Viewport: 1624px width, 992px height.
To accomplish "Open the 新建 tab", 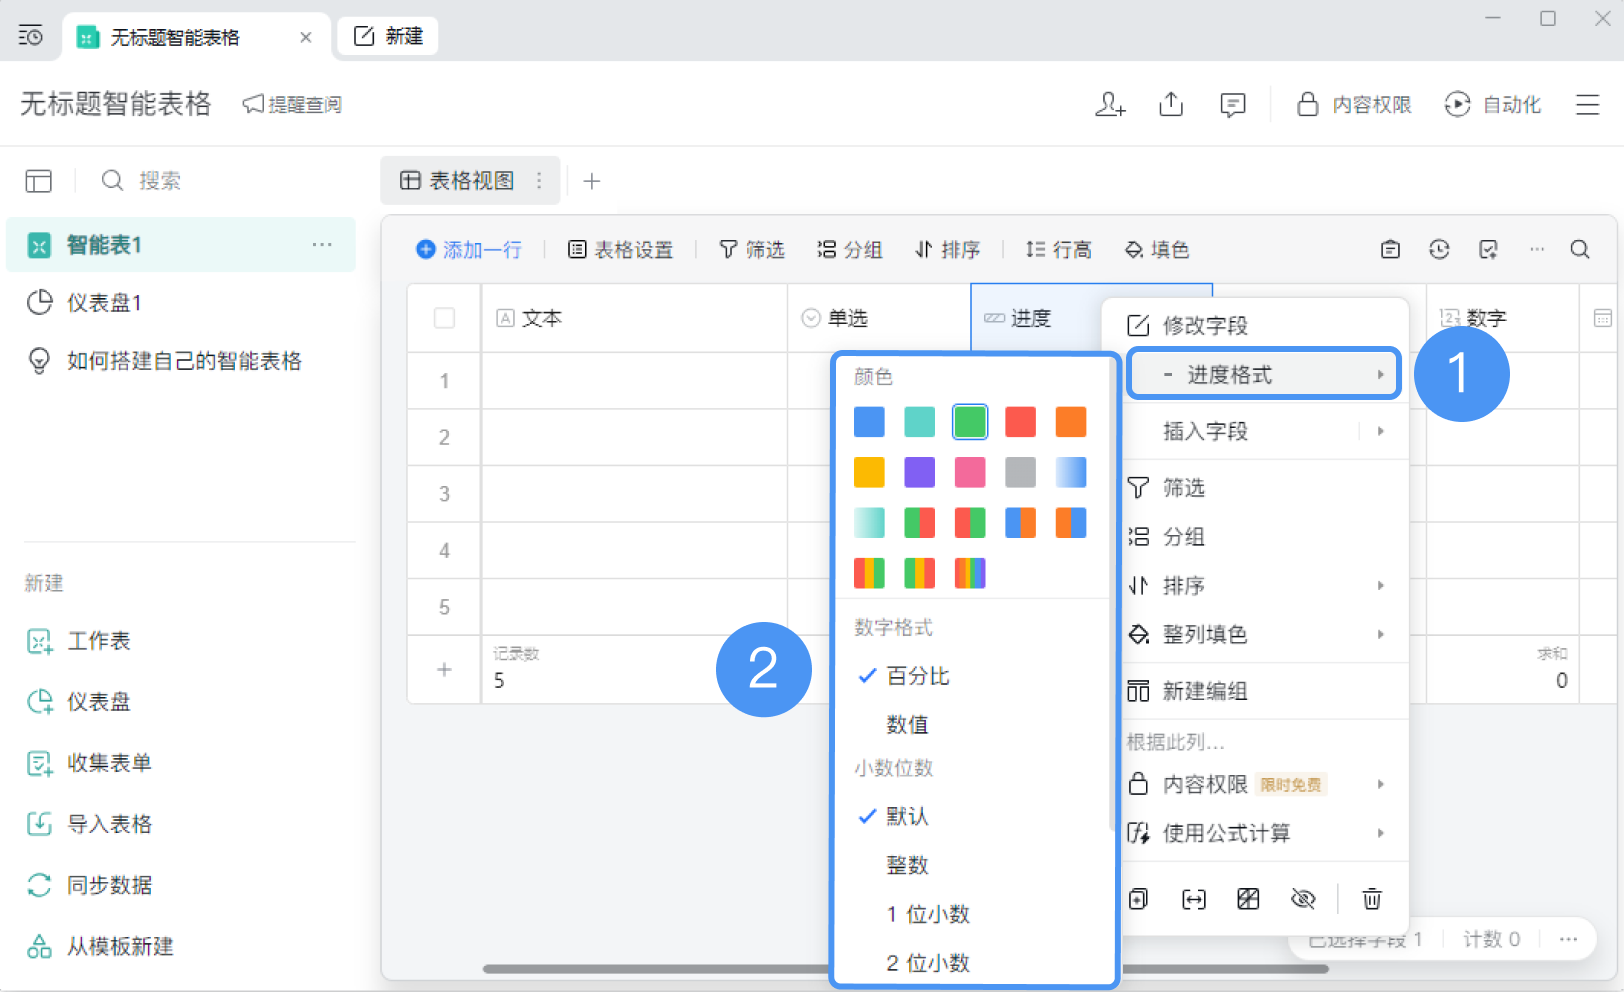I will point(388,36).
